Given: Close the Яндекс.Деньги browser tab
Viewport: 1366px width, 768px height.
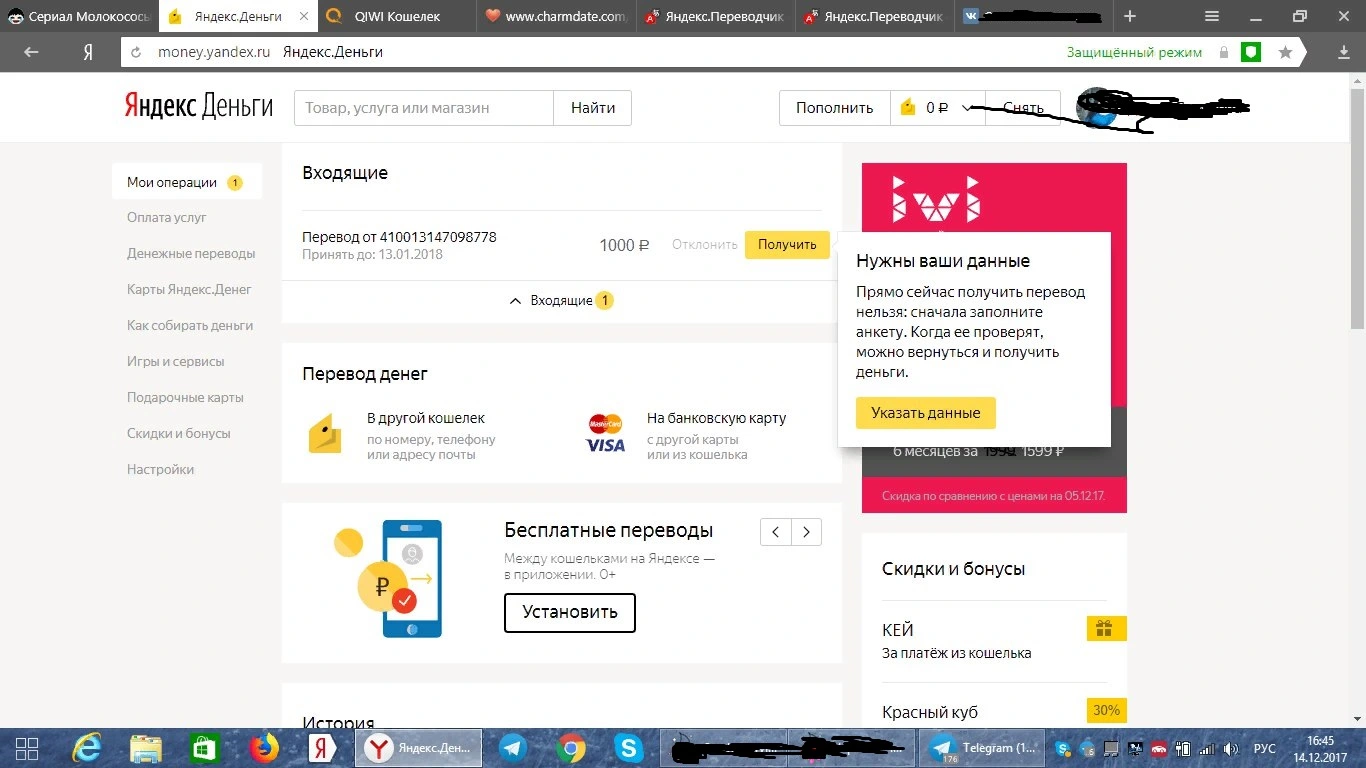Looking at the screenshot, I should (x=302, y=16).
